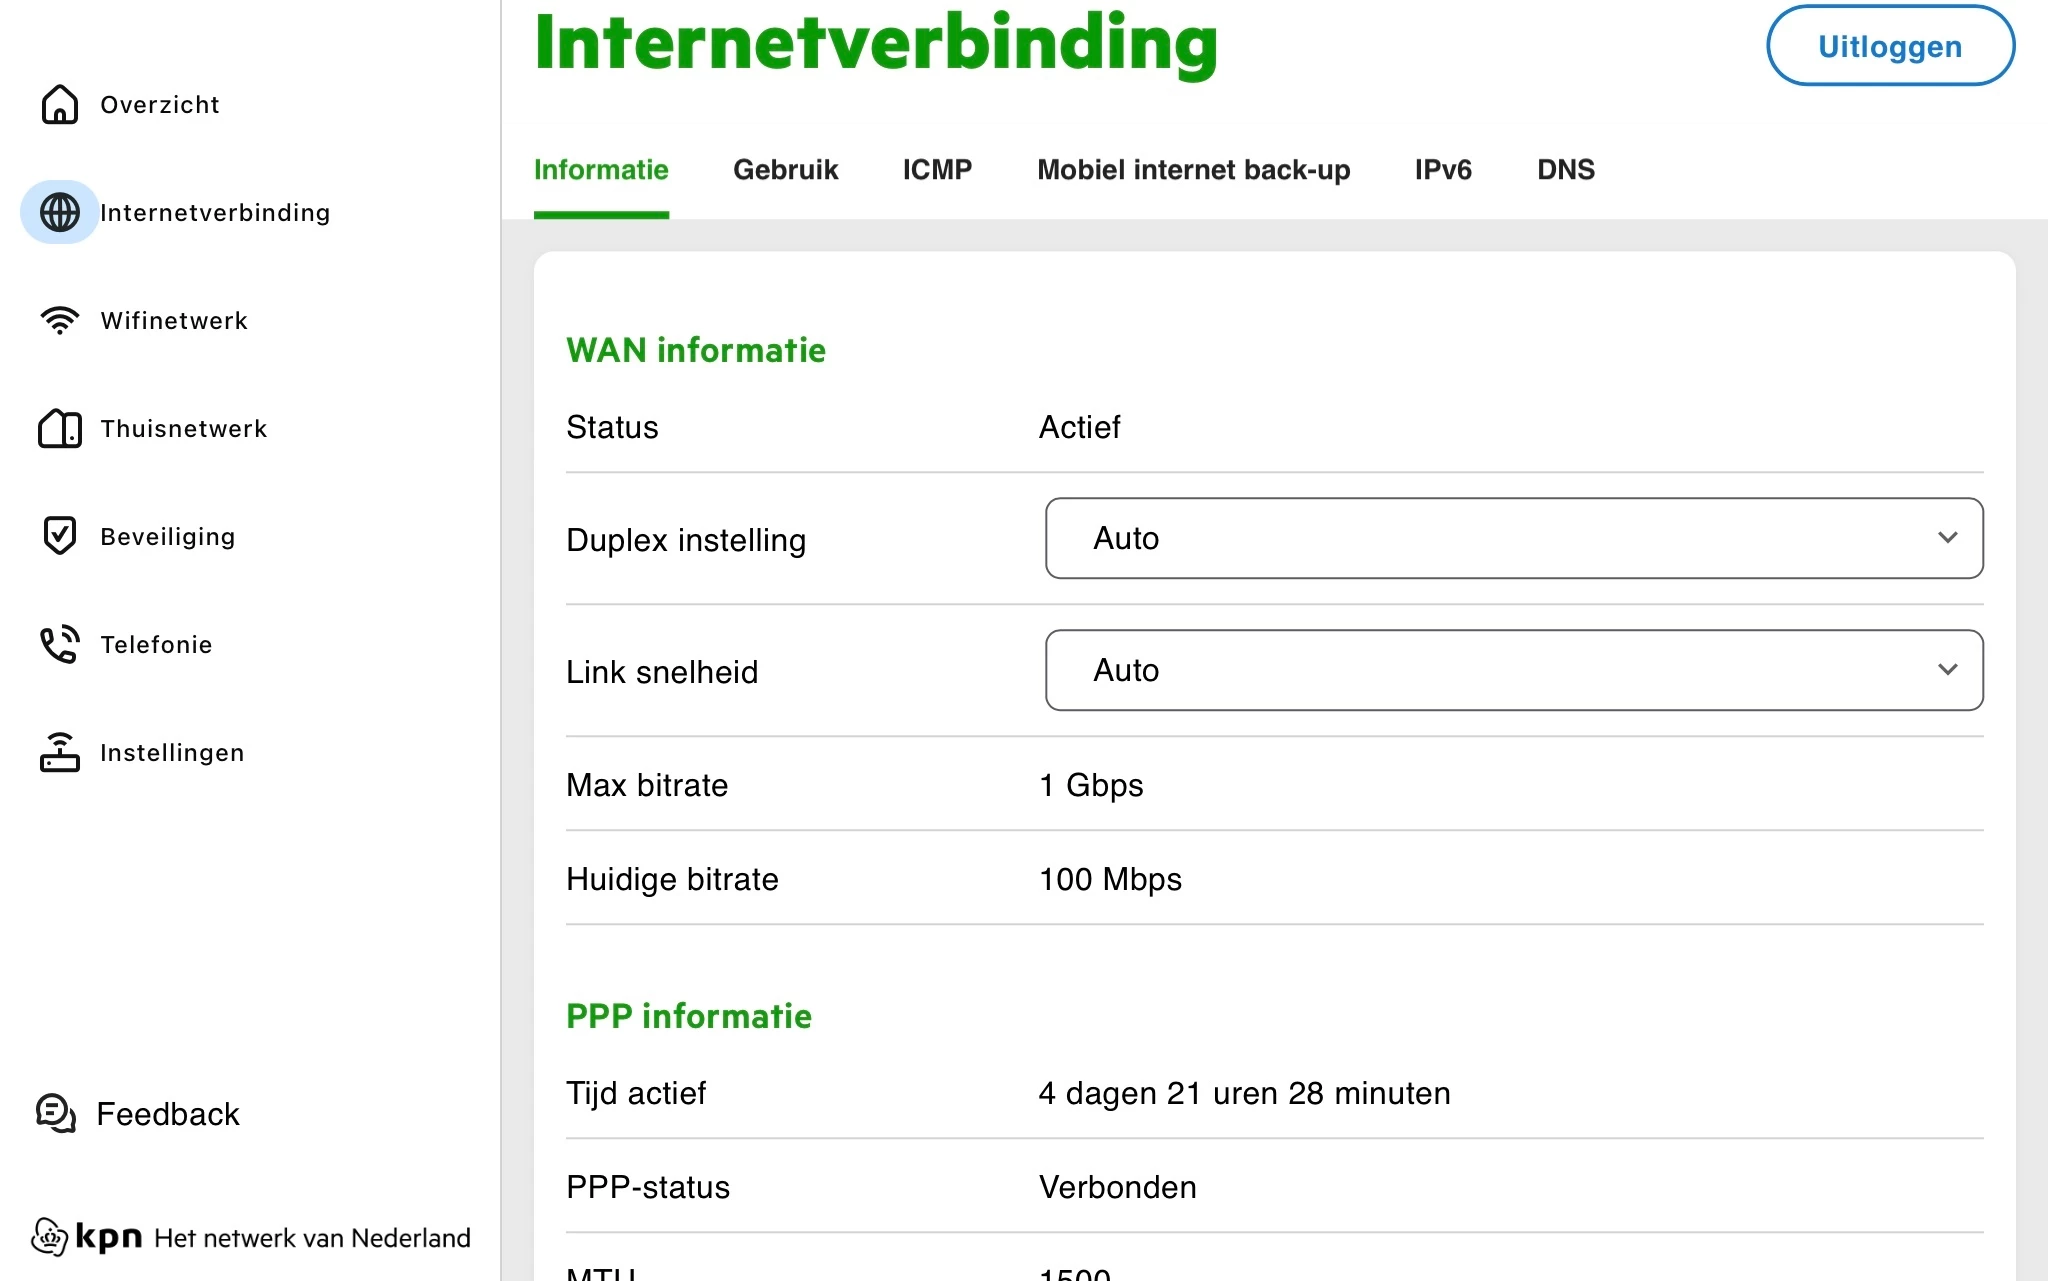Click the Beveiliging shield icon
The height and width of the screenshot is (1281, 2048).
tap(60, 536)
